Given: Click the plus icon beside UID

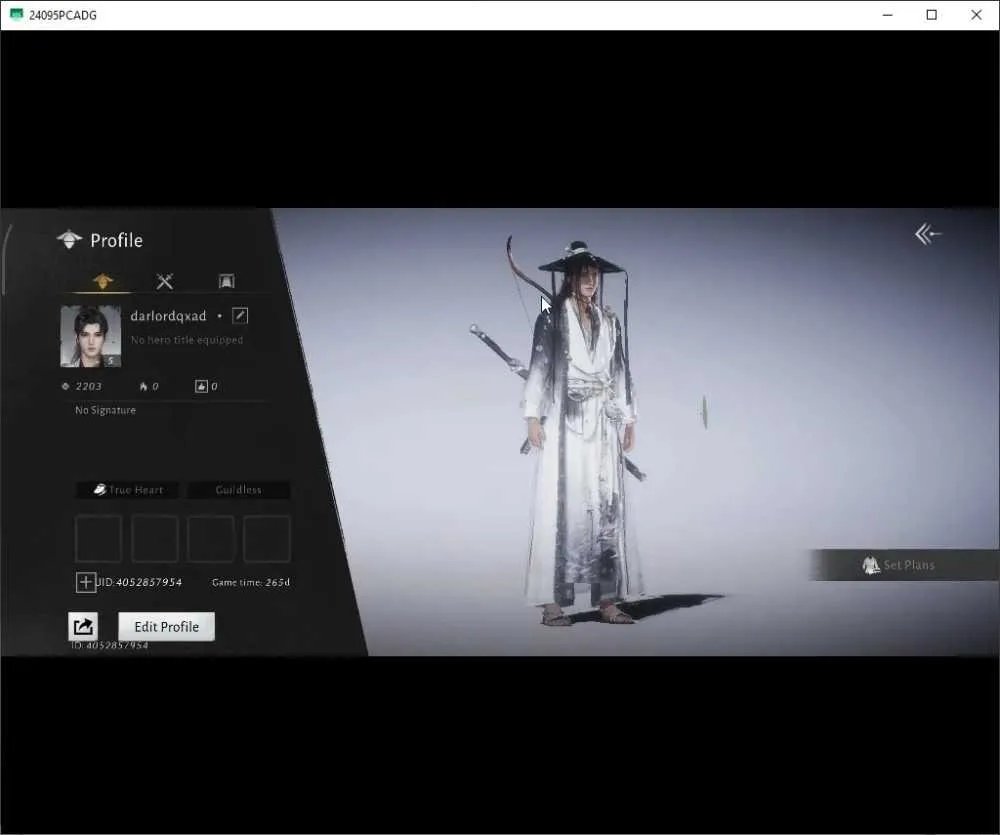Looking at the screenshot, I should pyautogui.click(x=85, y=582).
